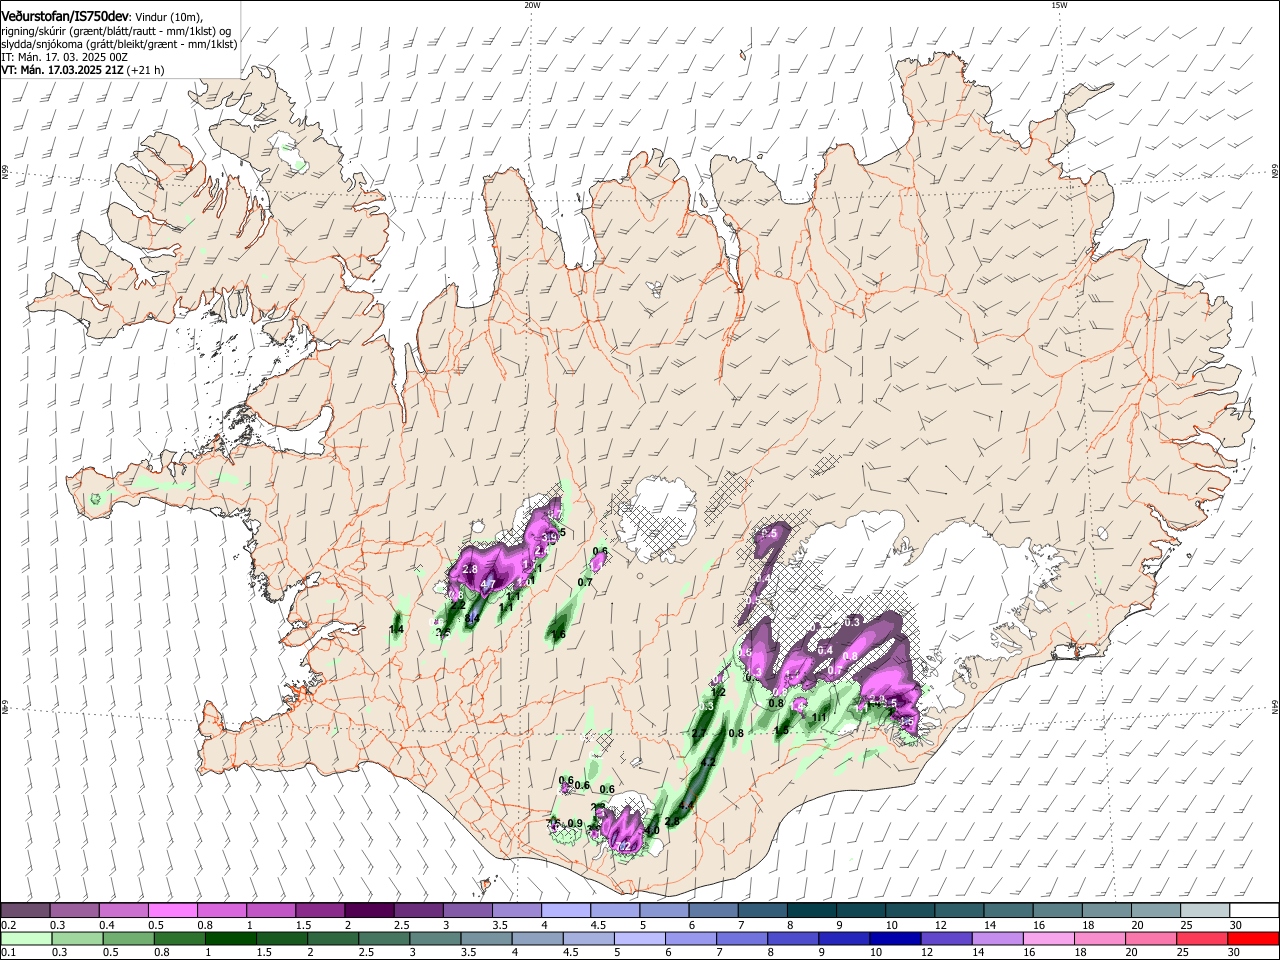Pick the dusky mauve 0.2–0.3 snow swatch
The width and height of the screenshot is (1280, 960).
25,910
